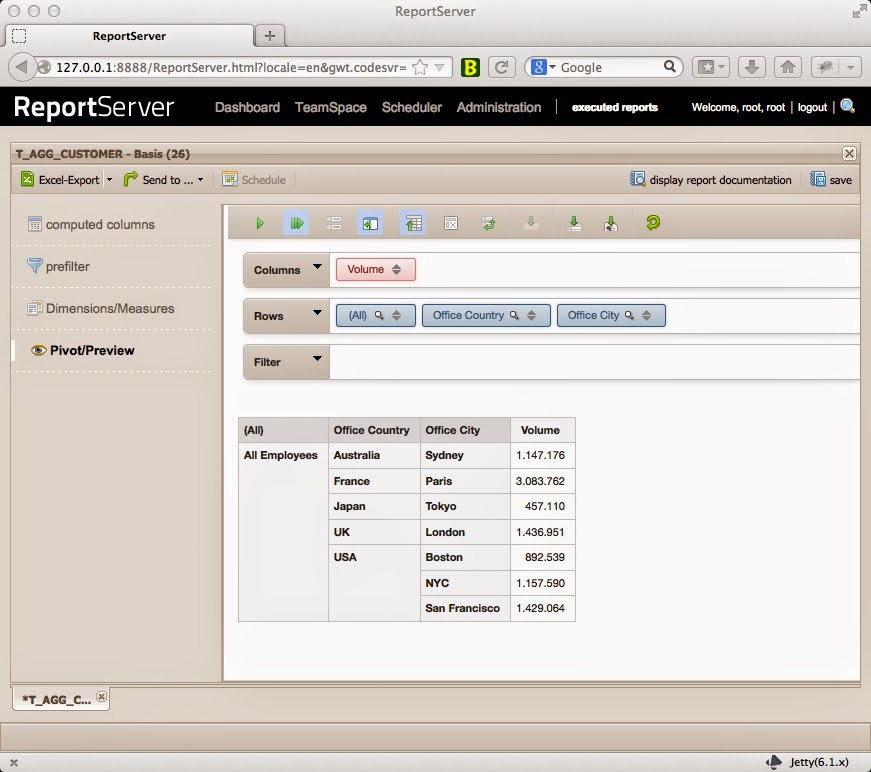Screen dimensions: 871x772
Task: Open the Excel-Export dropdown arrow
Action: pyautogui.click(x=109, y=179)
